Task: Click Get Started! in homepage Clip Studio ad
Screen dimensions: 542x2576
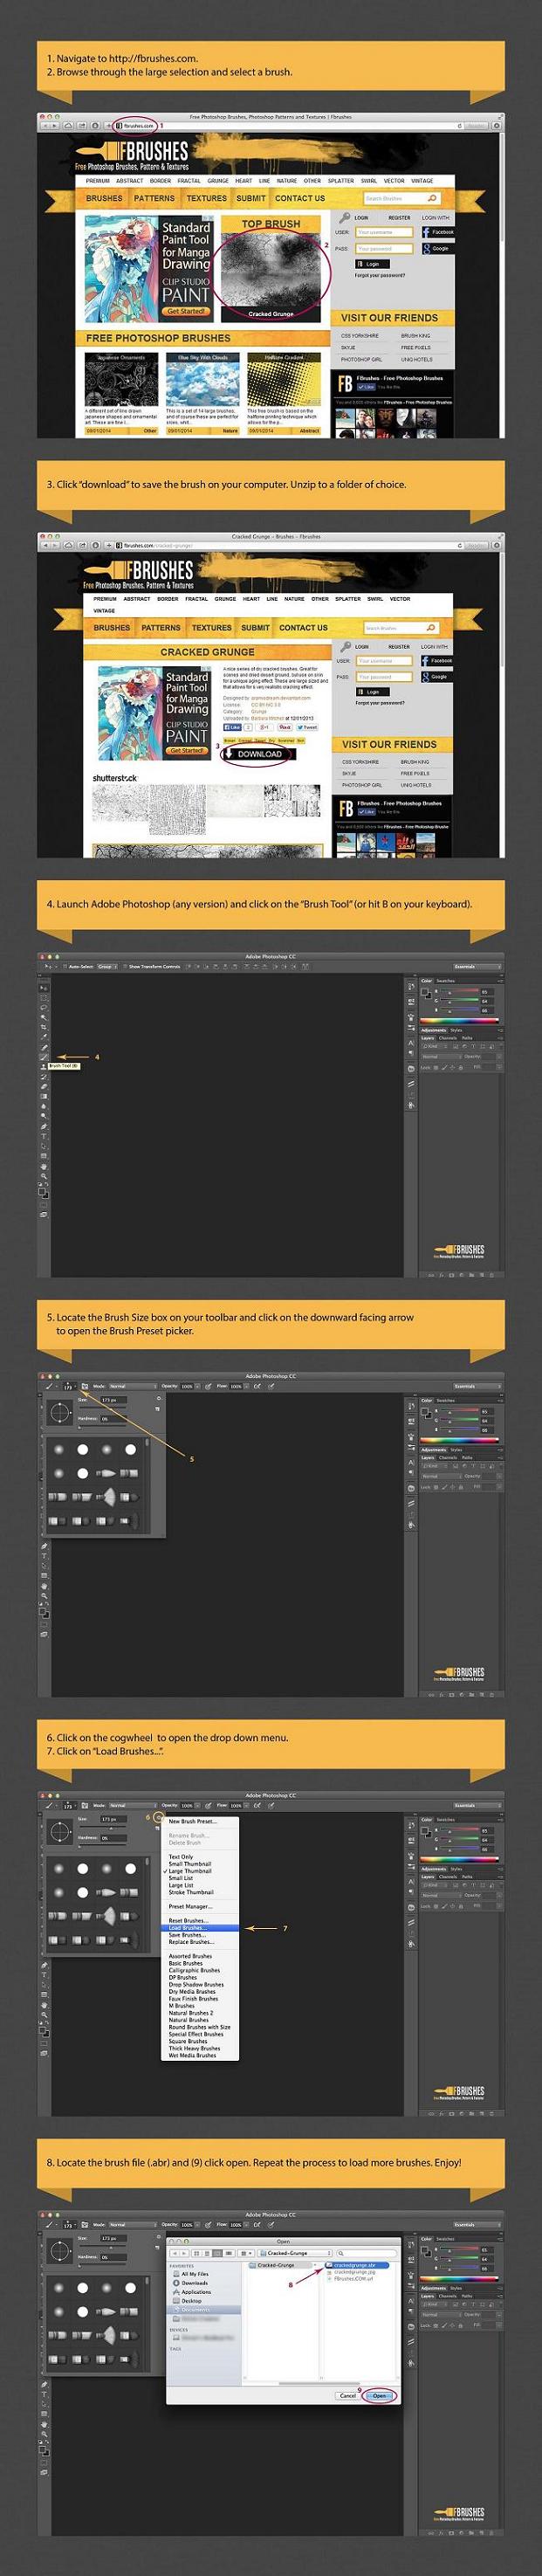Action: (x=186, y=311)
